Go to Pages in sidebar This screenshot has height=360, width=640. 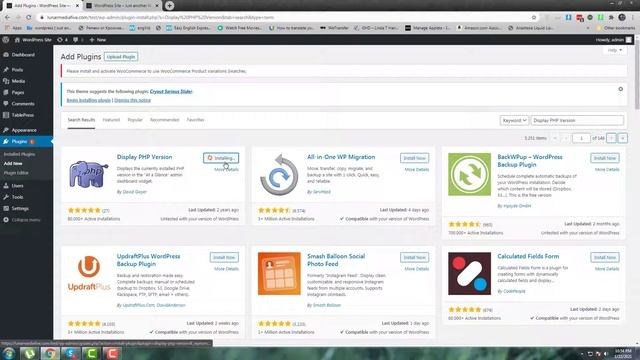pyautogui.click(x=18, y=93)
